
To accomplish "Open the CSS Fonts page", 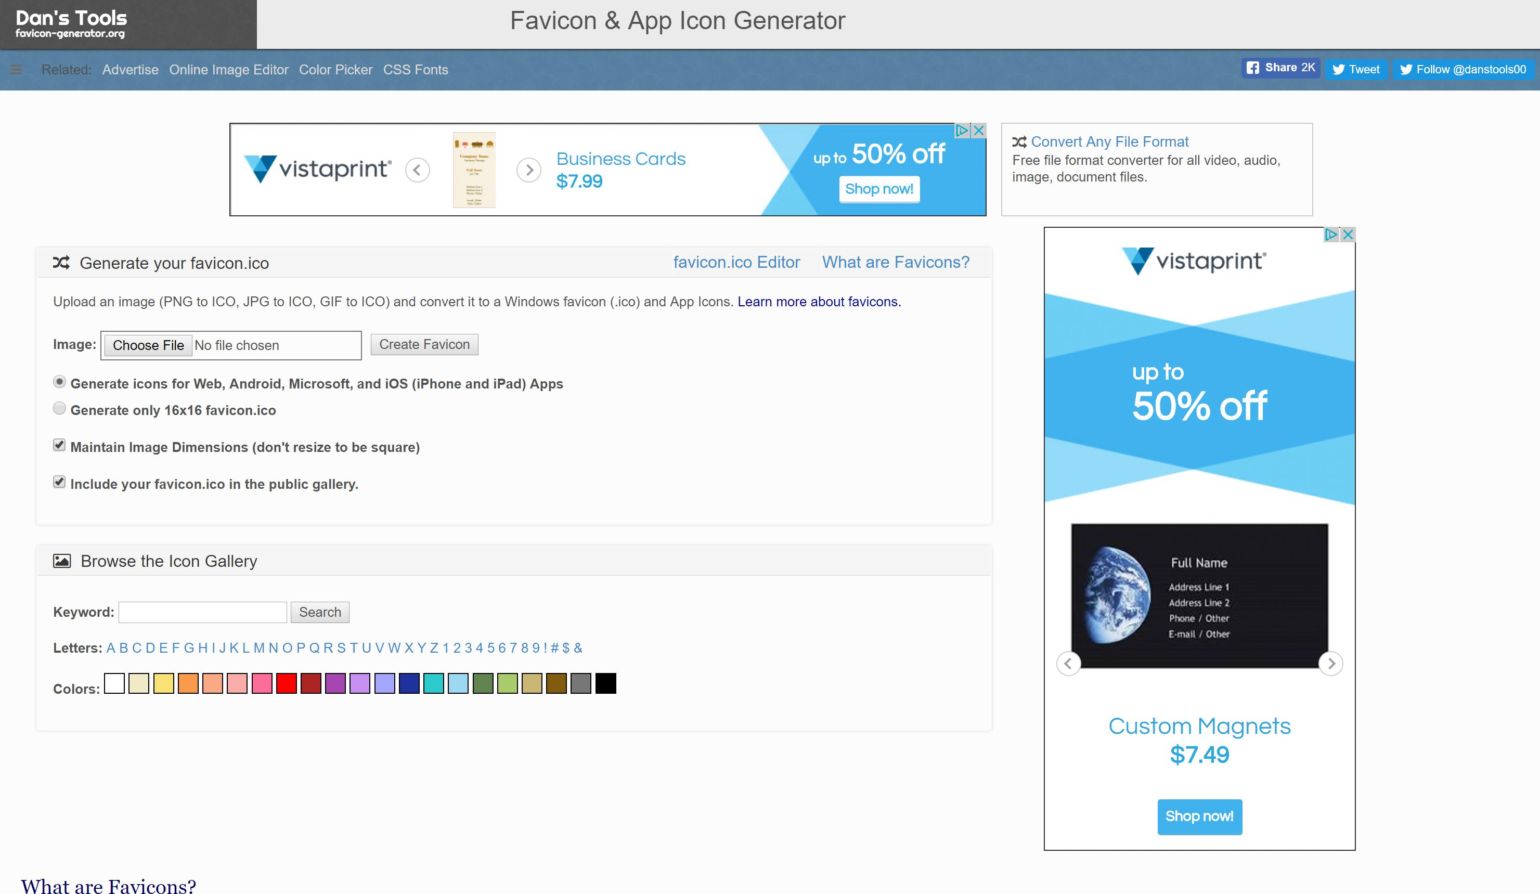I will pos(416,69).
